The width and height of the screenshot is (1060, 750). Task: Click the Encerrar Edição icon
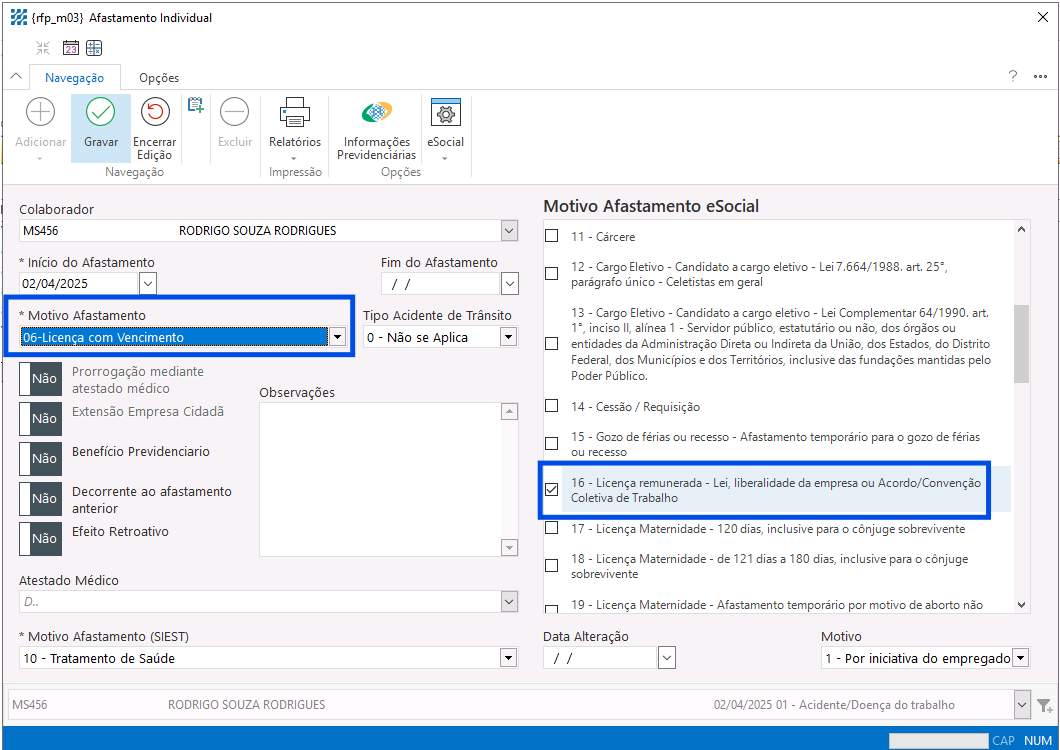(x=154, y=112)
